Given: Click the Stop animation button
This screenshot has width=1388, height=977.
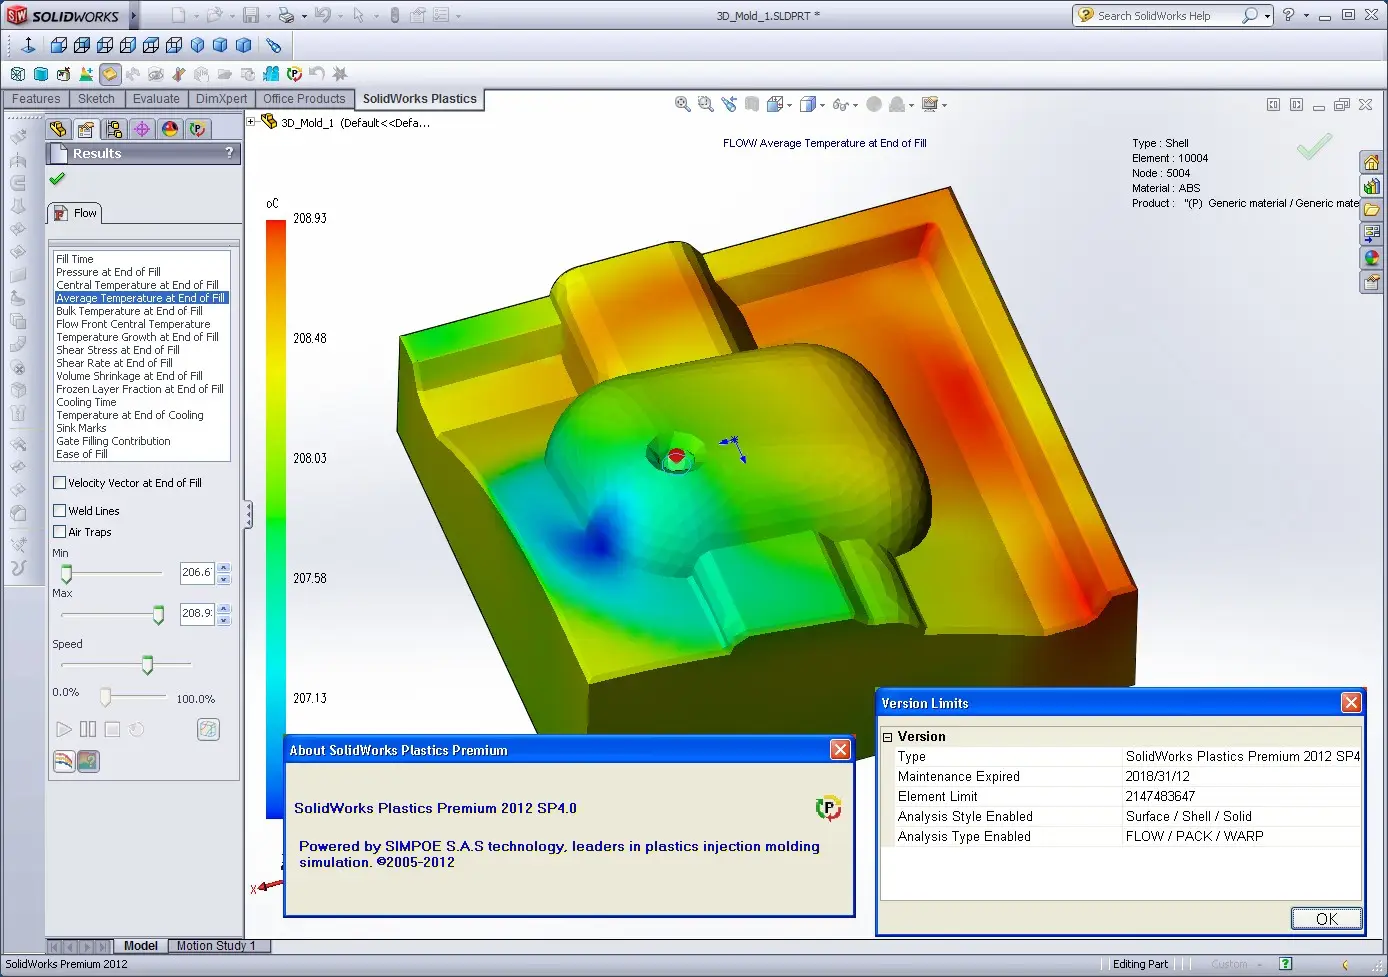Looking at the screenshot, I should 112,729.
